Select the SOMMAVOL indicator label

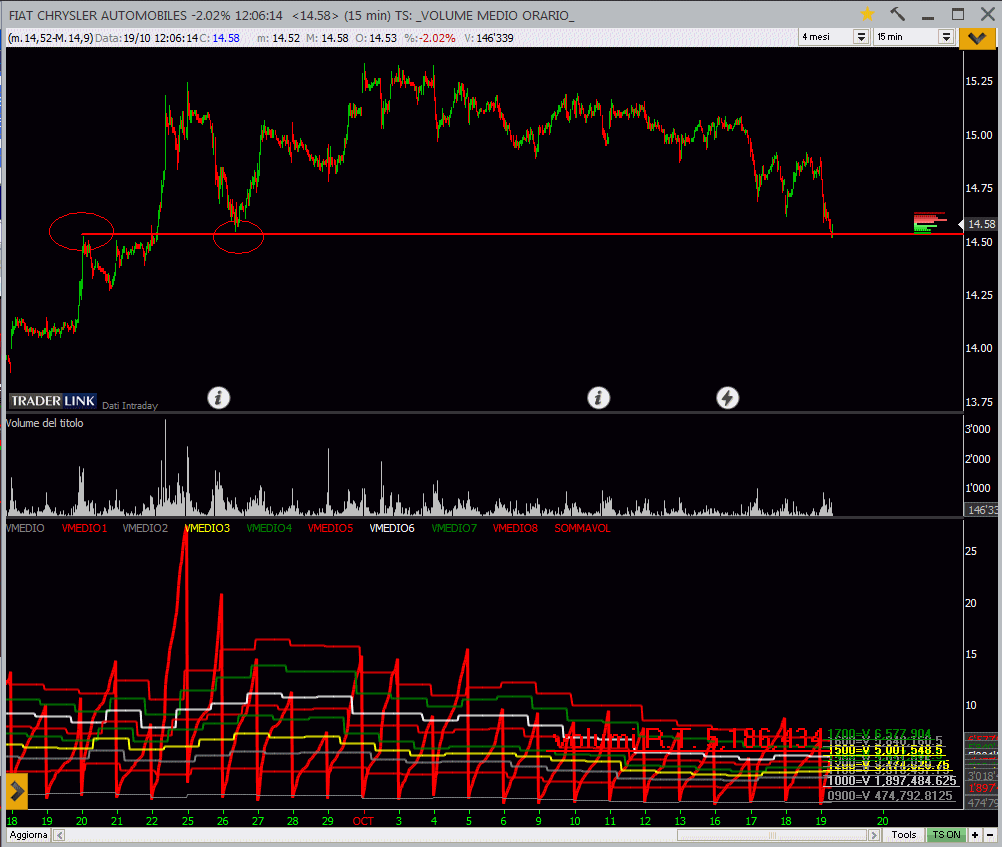pos(582,528)
